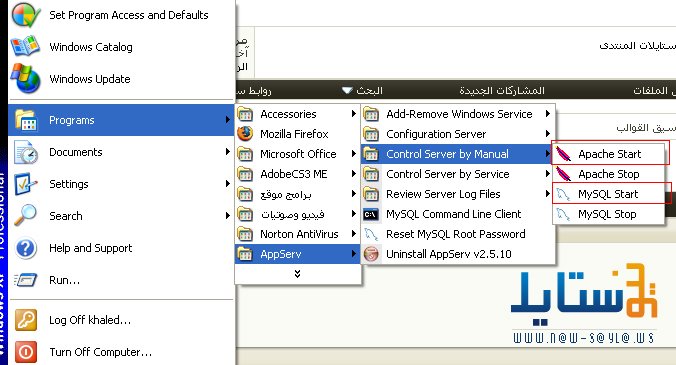Image resolution: width=676 pixels, height=365 pixels.
Task: Click the Mozilla Firefox icon
Action: click(245, 134)
